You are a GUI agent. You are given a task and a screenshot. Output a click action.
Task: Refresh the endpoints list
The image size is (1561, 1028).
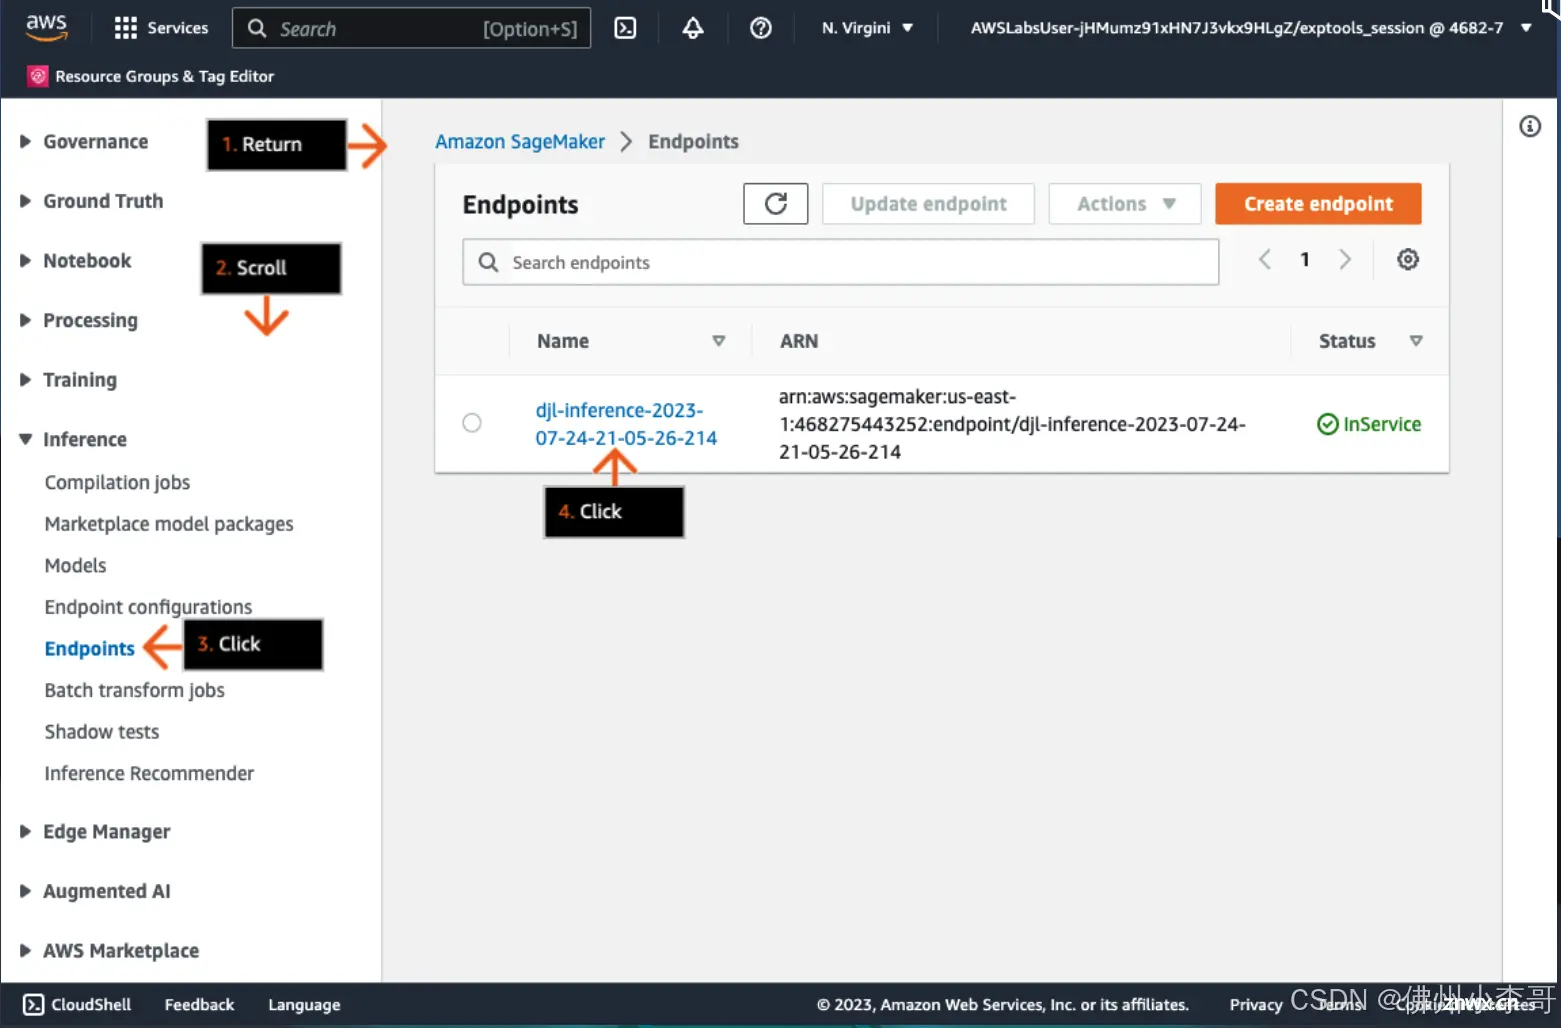(x=776, y=204)
